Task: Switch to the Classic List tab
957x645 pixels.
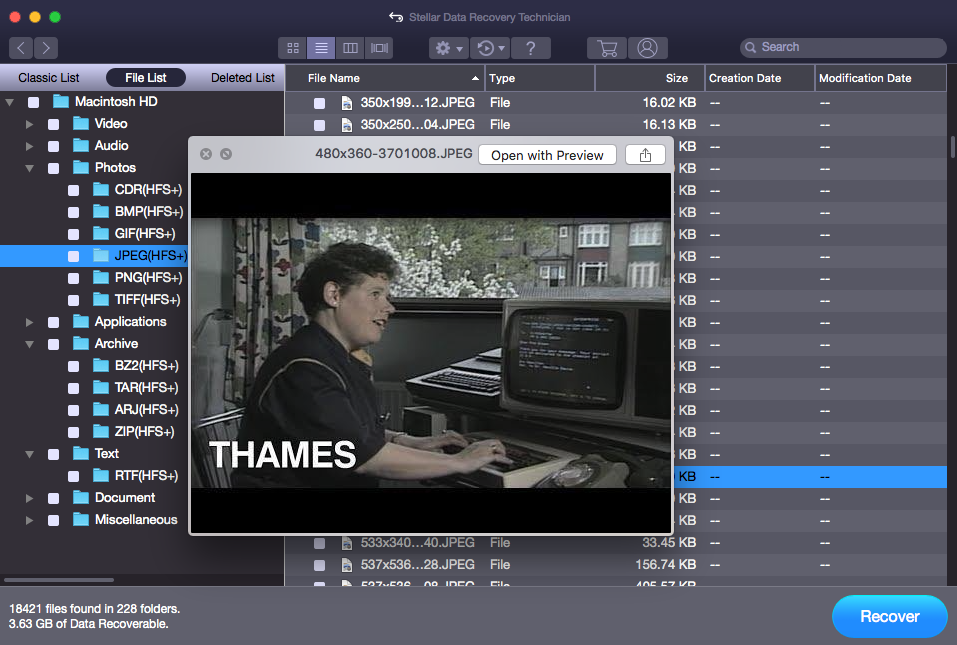Action: [x=49, y=77]
